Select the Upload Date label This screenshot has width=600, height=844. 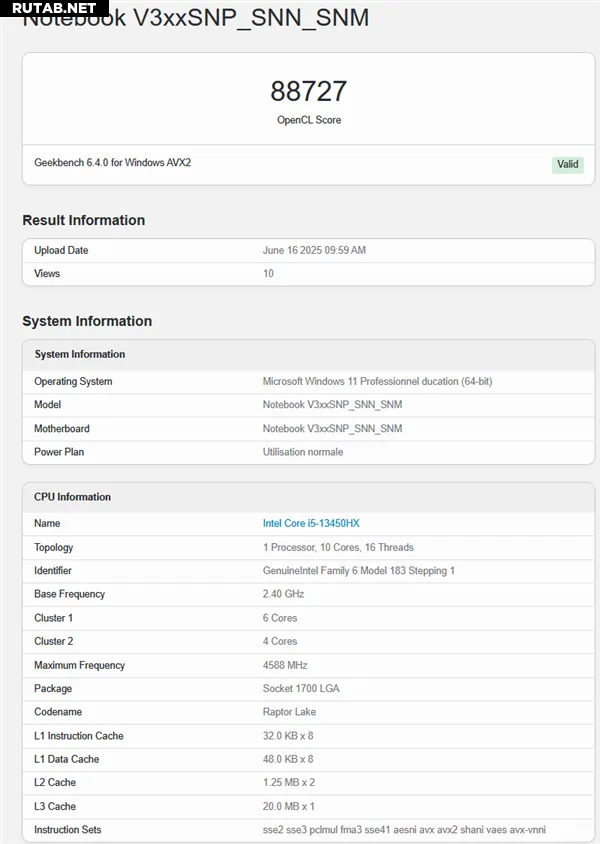coord(61,250)
